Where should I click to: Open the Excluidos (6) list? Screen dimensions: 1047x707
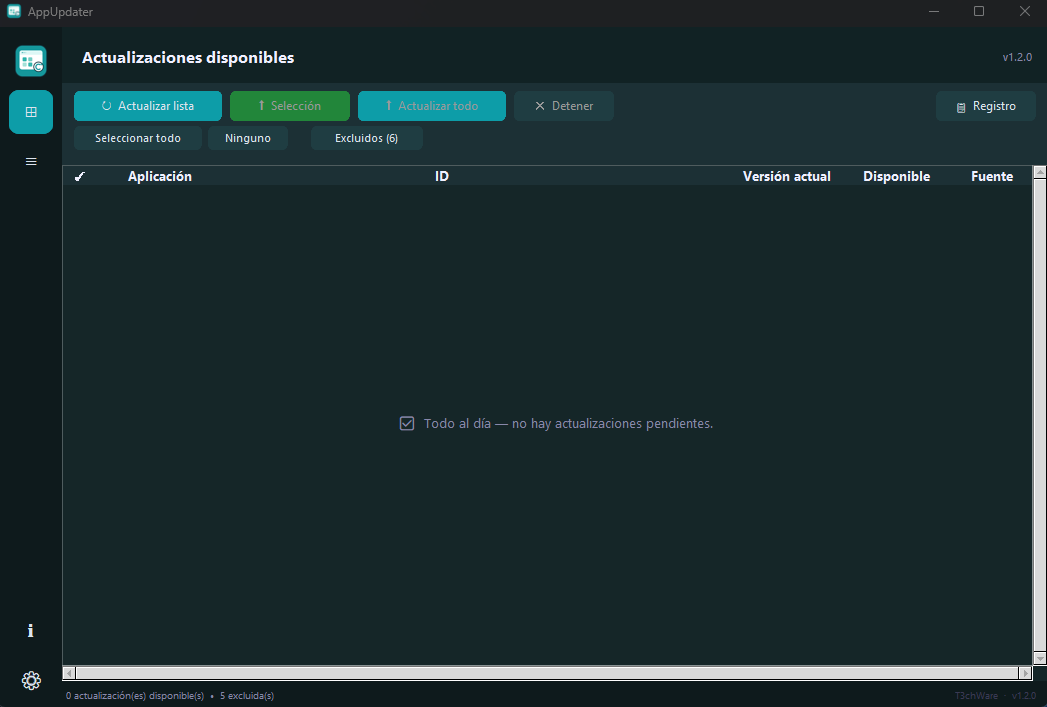[367, 138]
